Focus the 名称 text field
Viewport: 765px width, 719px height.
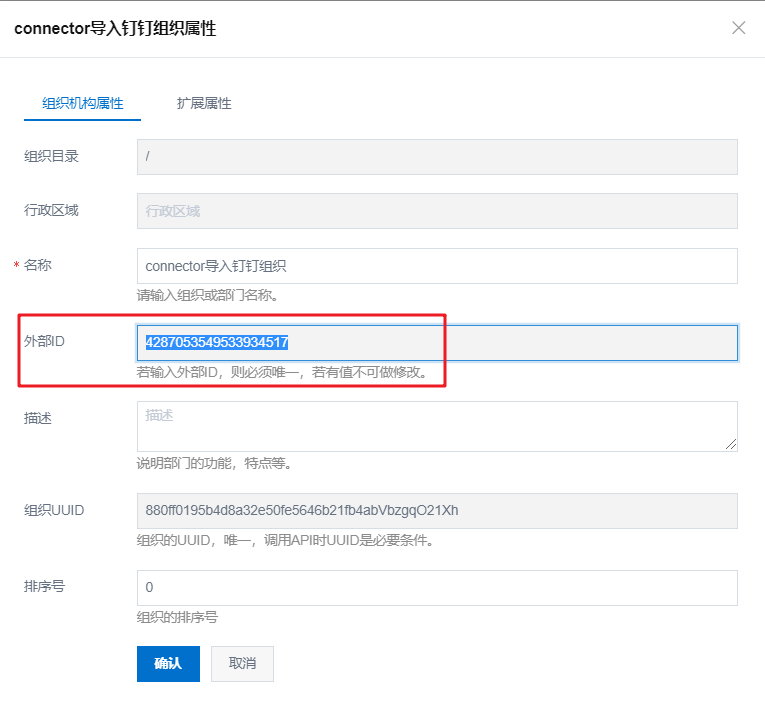click(437, 266)
